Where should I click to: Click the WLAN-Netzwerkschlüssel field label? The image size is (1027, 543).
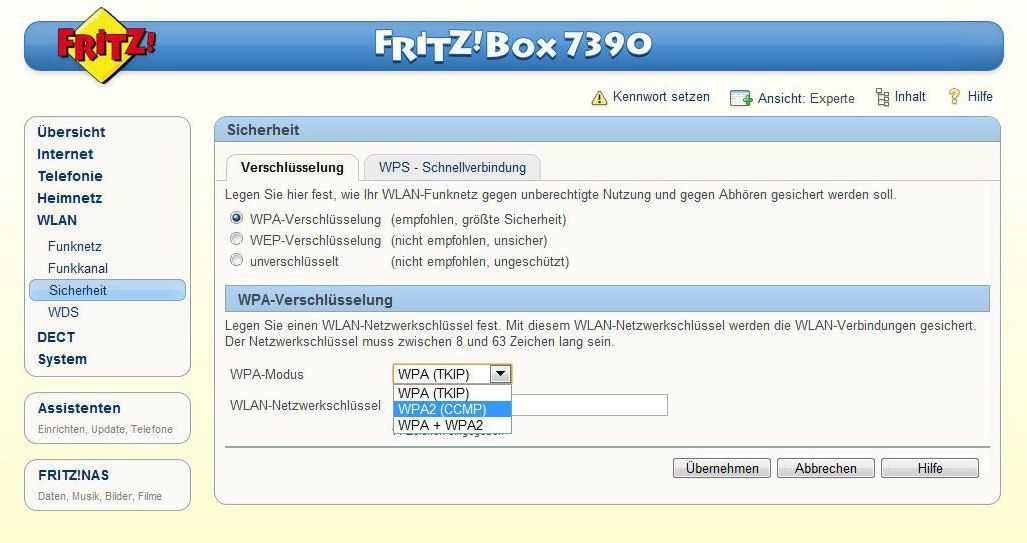305,405
